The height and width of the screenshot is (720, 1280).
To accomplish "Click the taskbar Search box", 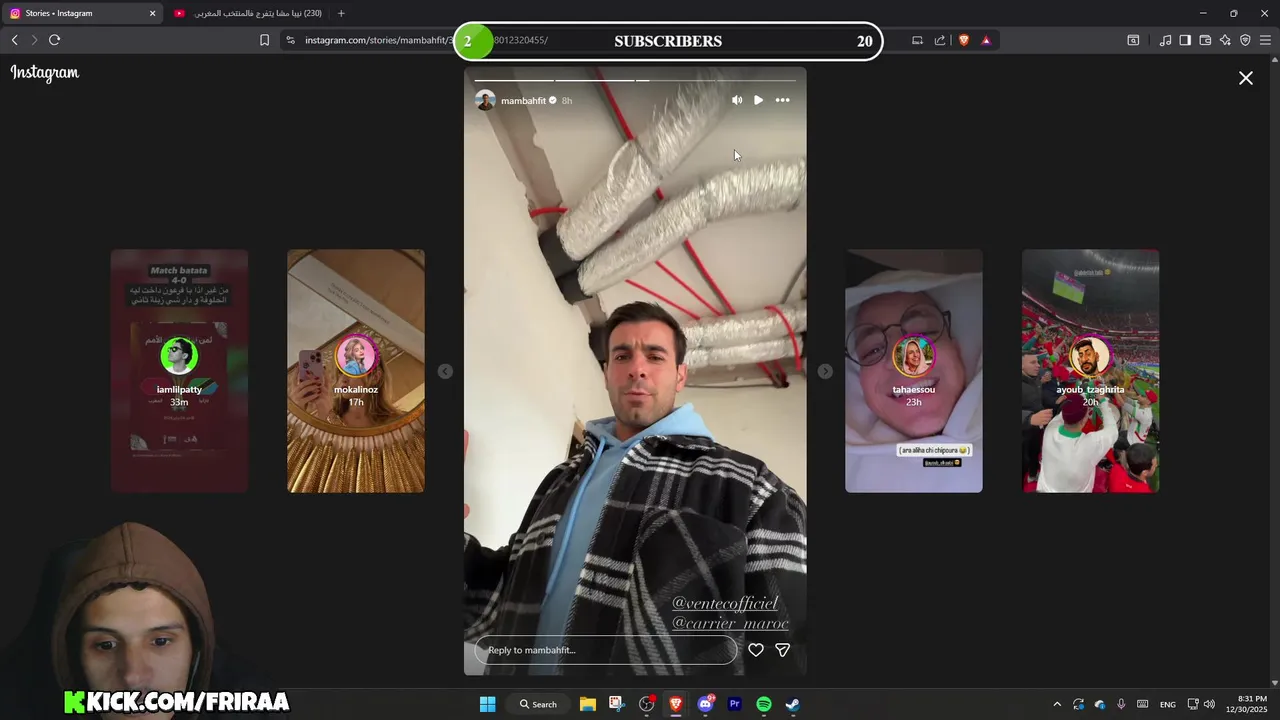I will pyautogui.click(x=538, y=704).
